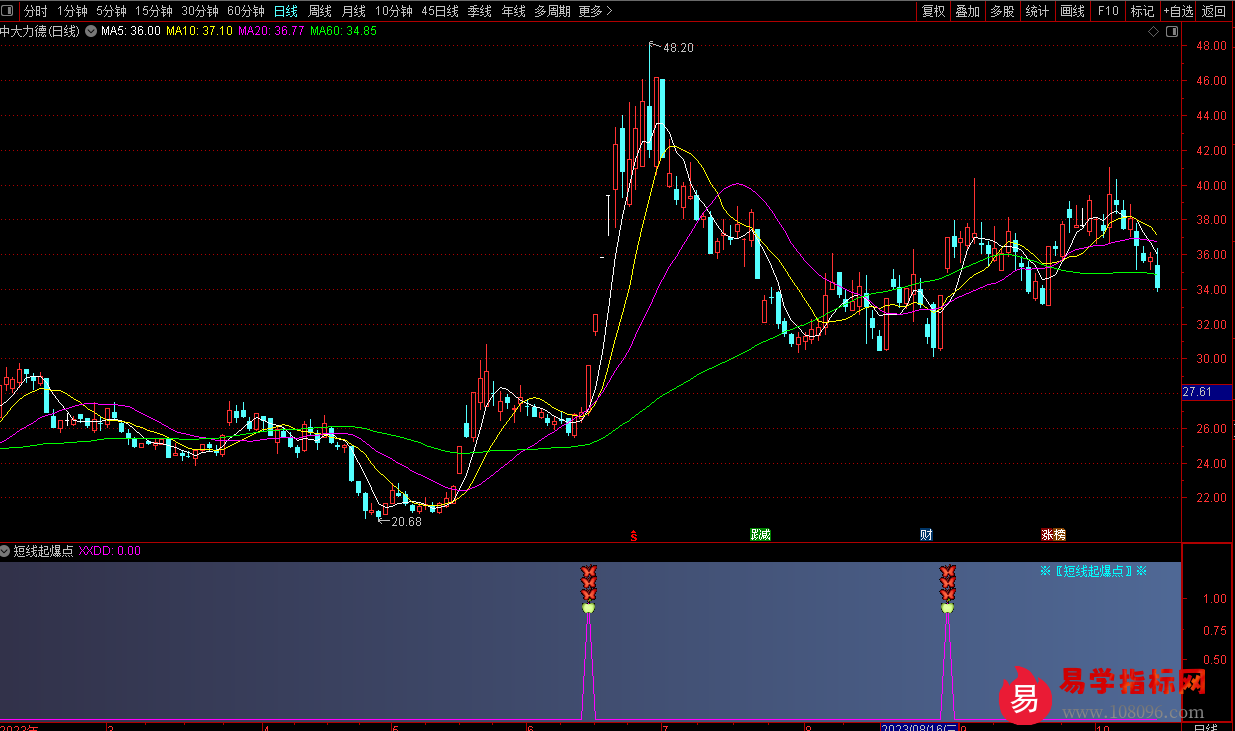
Task: Select the 日线 daily period
Action: tap(286, 11)
